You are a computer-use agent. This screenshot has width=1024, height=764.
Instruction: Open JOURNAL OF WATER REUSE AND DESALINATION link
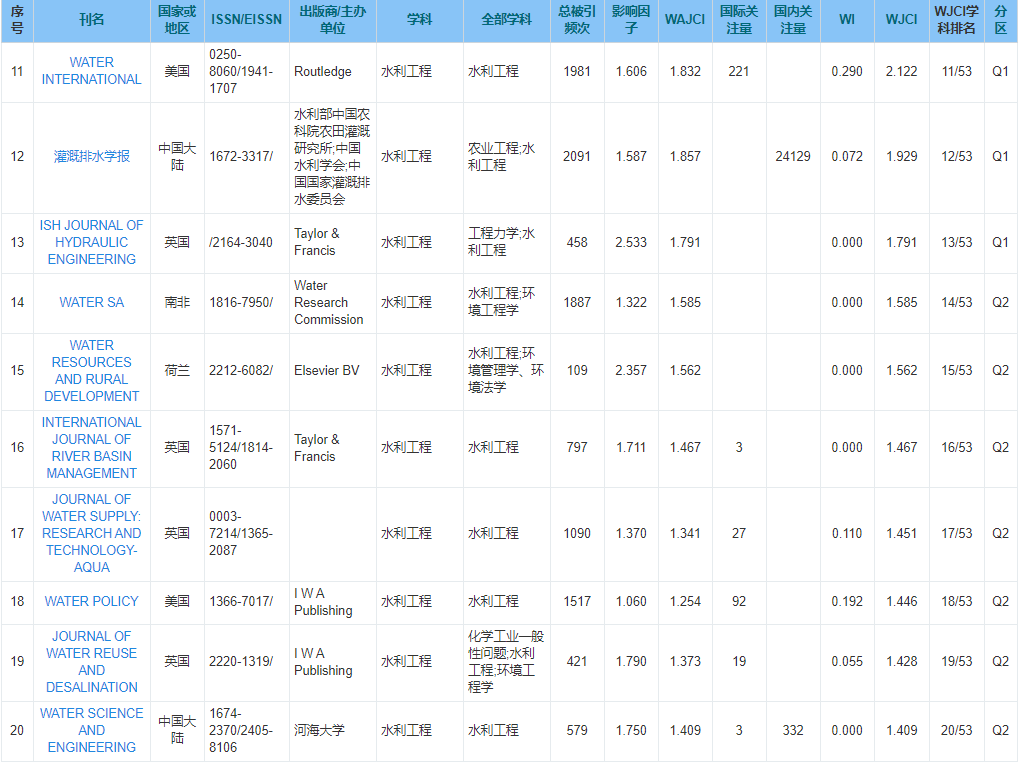[x=91, y=661]
